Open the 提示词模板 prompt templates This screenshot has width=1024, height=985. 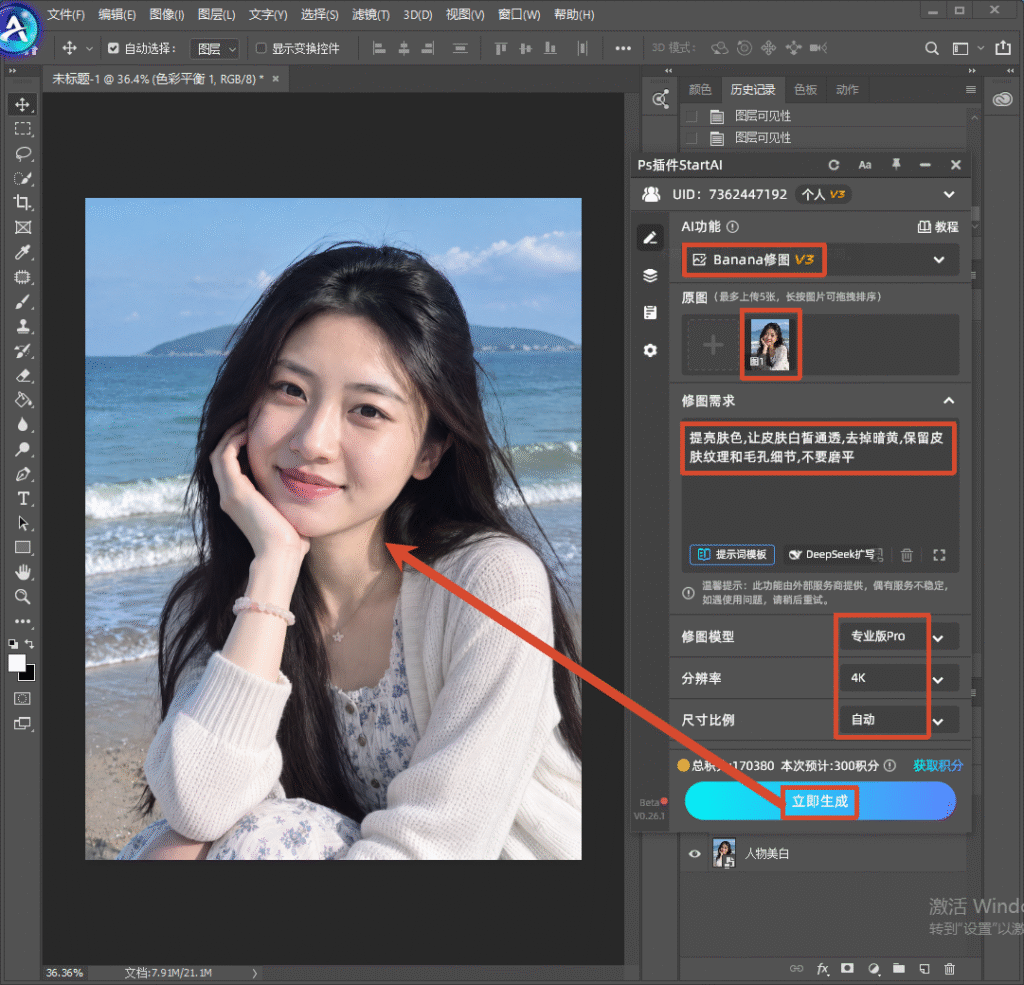tap(732, 555)
